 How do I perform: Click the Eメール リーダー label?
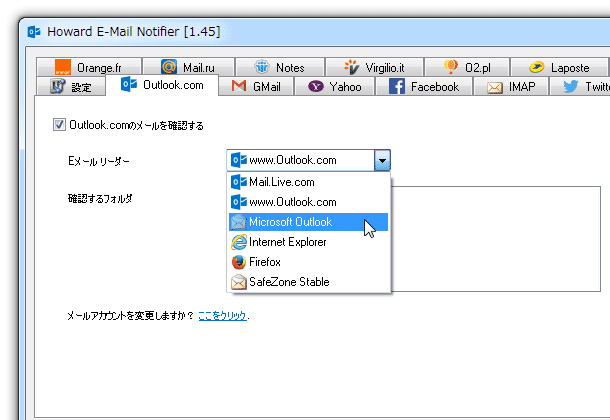[x=99, y=161]
